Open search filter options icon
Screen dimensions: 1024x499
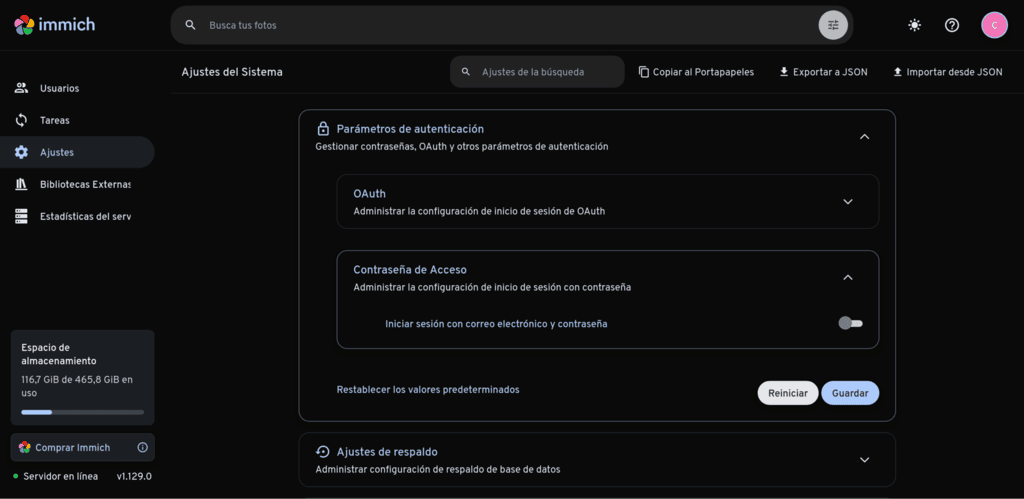point(833,25)
